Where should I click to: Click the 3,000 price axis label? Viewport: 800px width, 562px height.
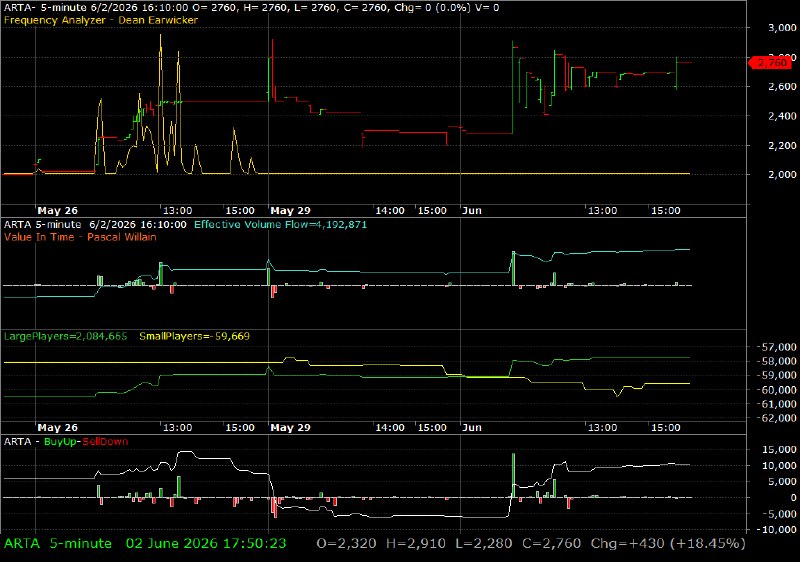pos(782,28)
